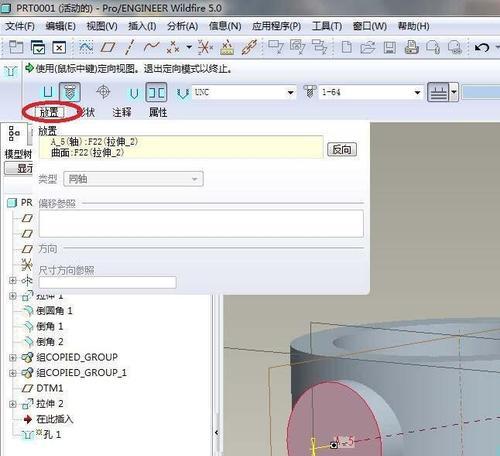Click the first annotation filter toolbar icon

pos(275,47)
